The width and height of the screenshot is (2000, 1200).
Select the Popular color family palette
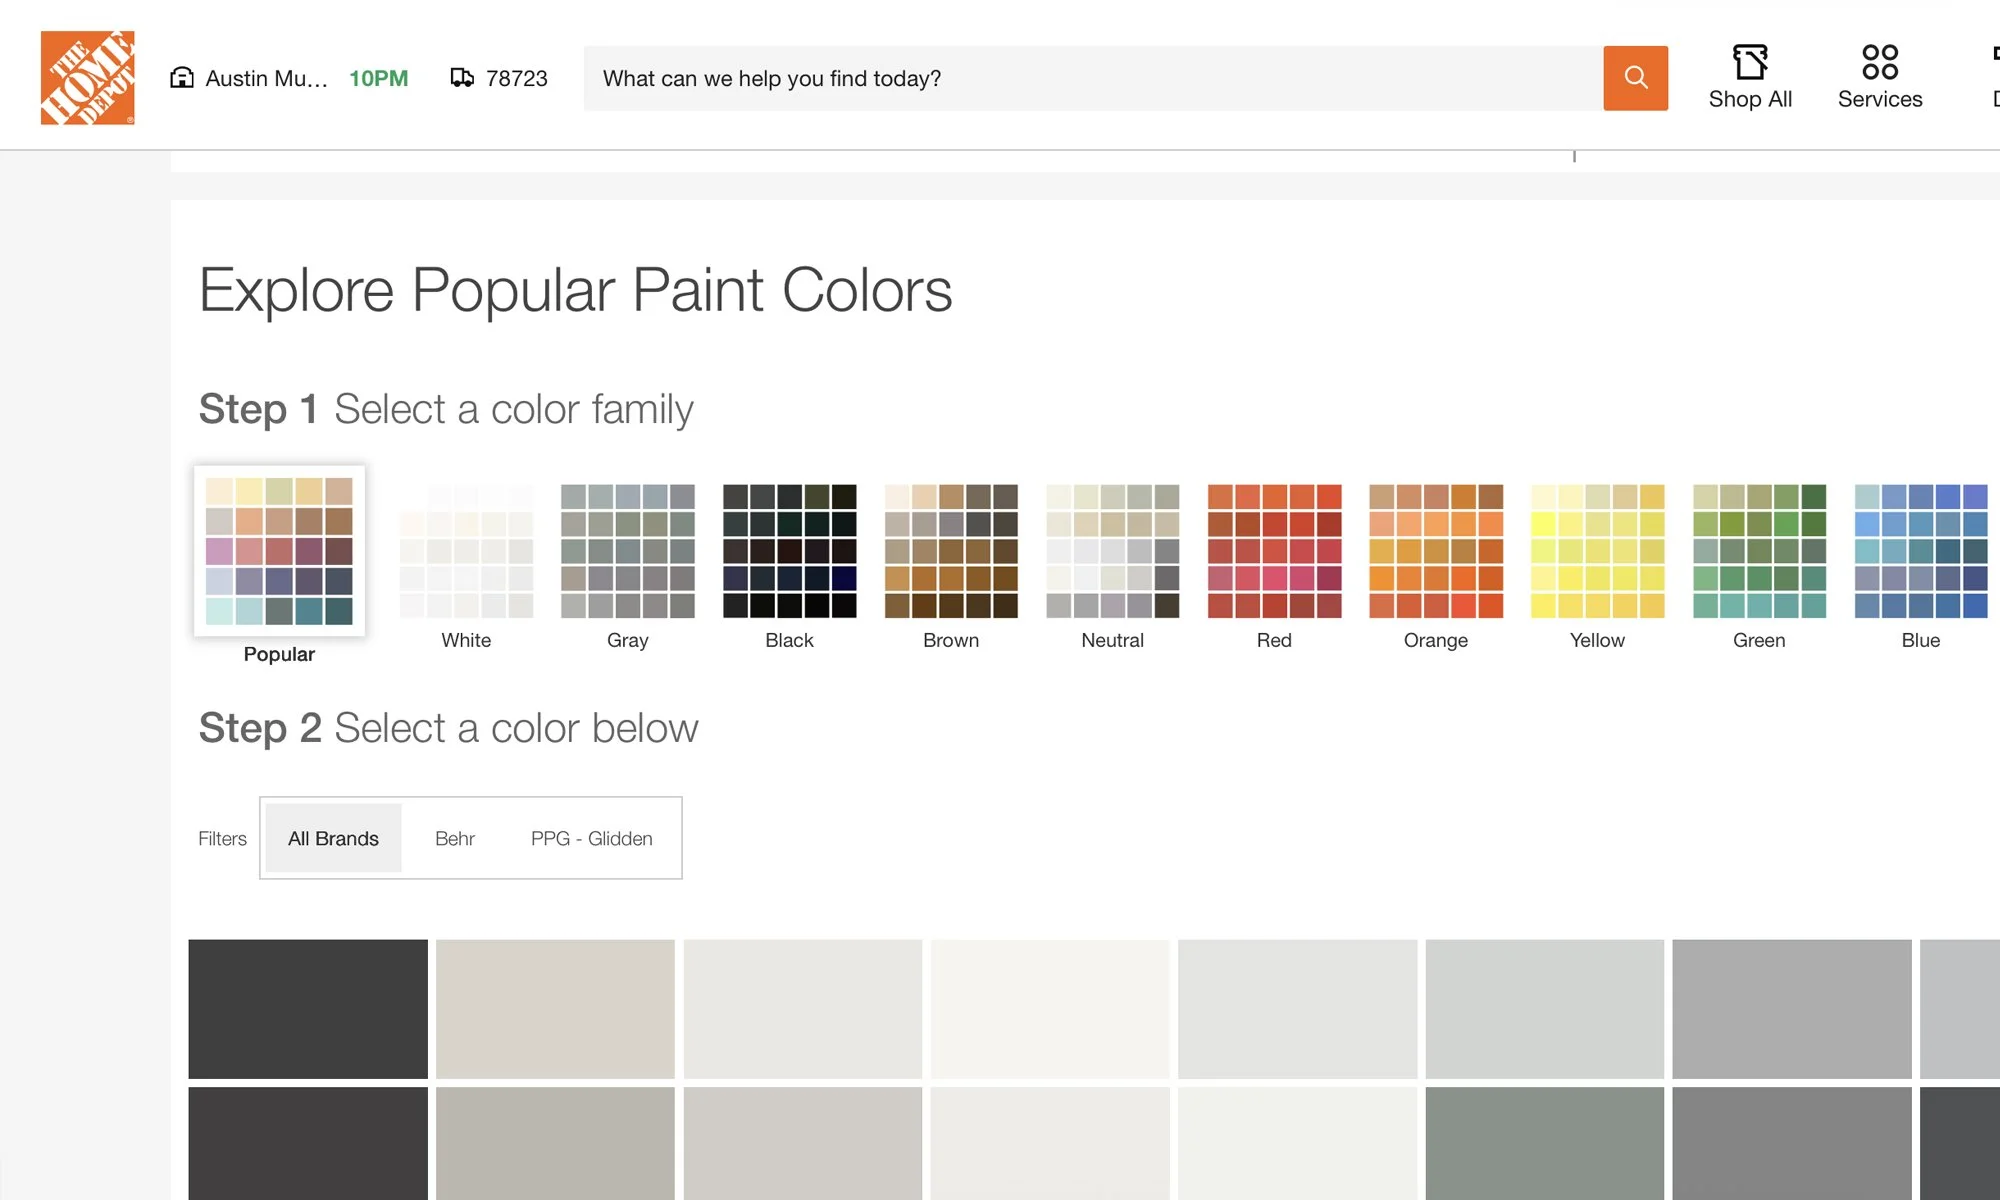[279, 551]
